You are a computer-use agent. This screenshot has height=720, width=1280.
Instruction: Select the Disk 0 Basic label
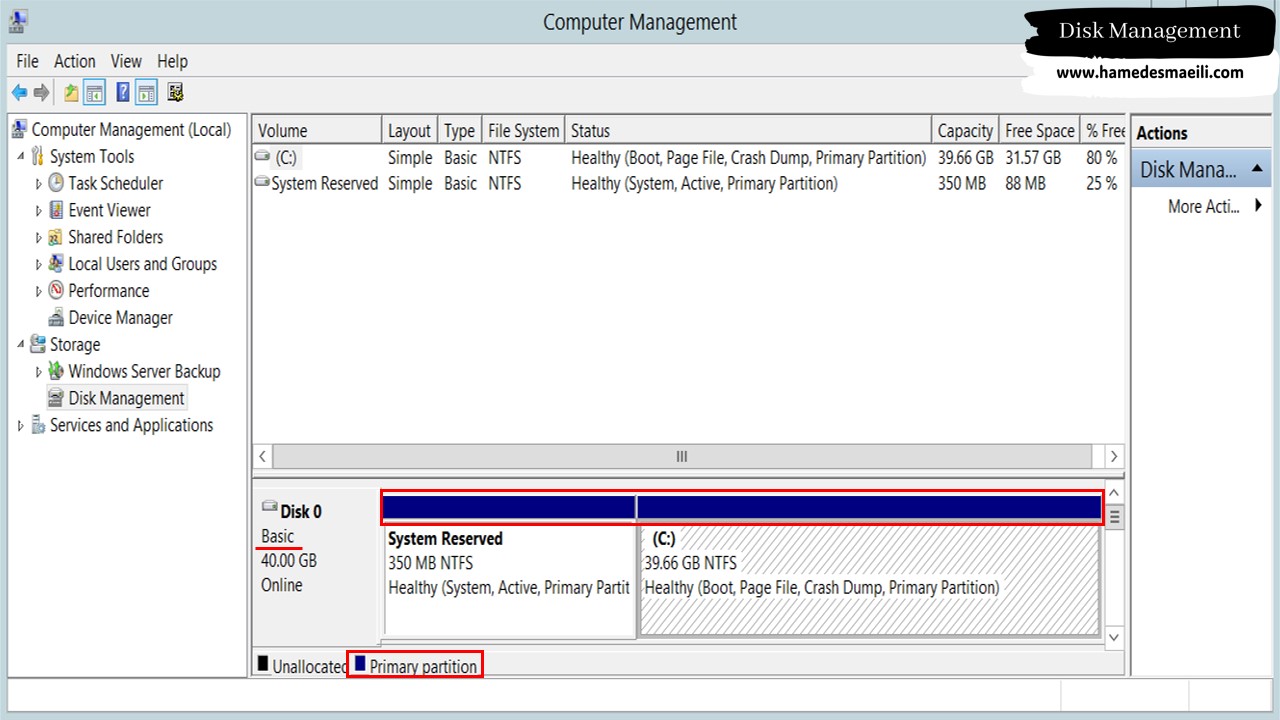(278, 536)
